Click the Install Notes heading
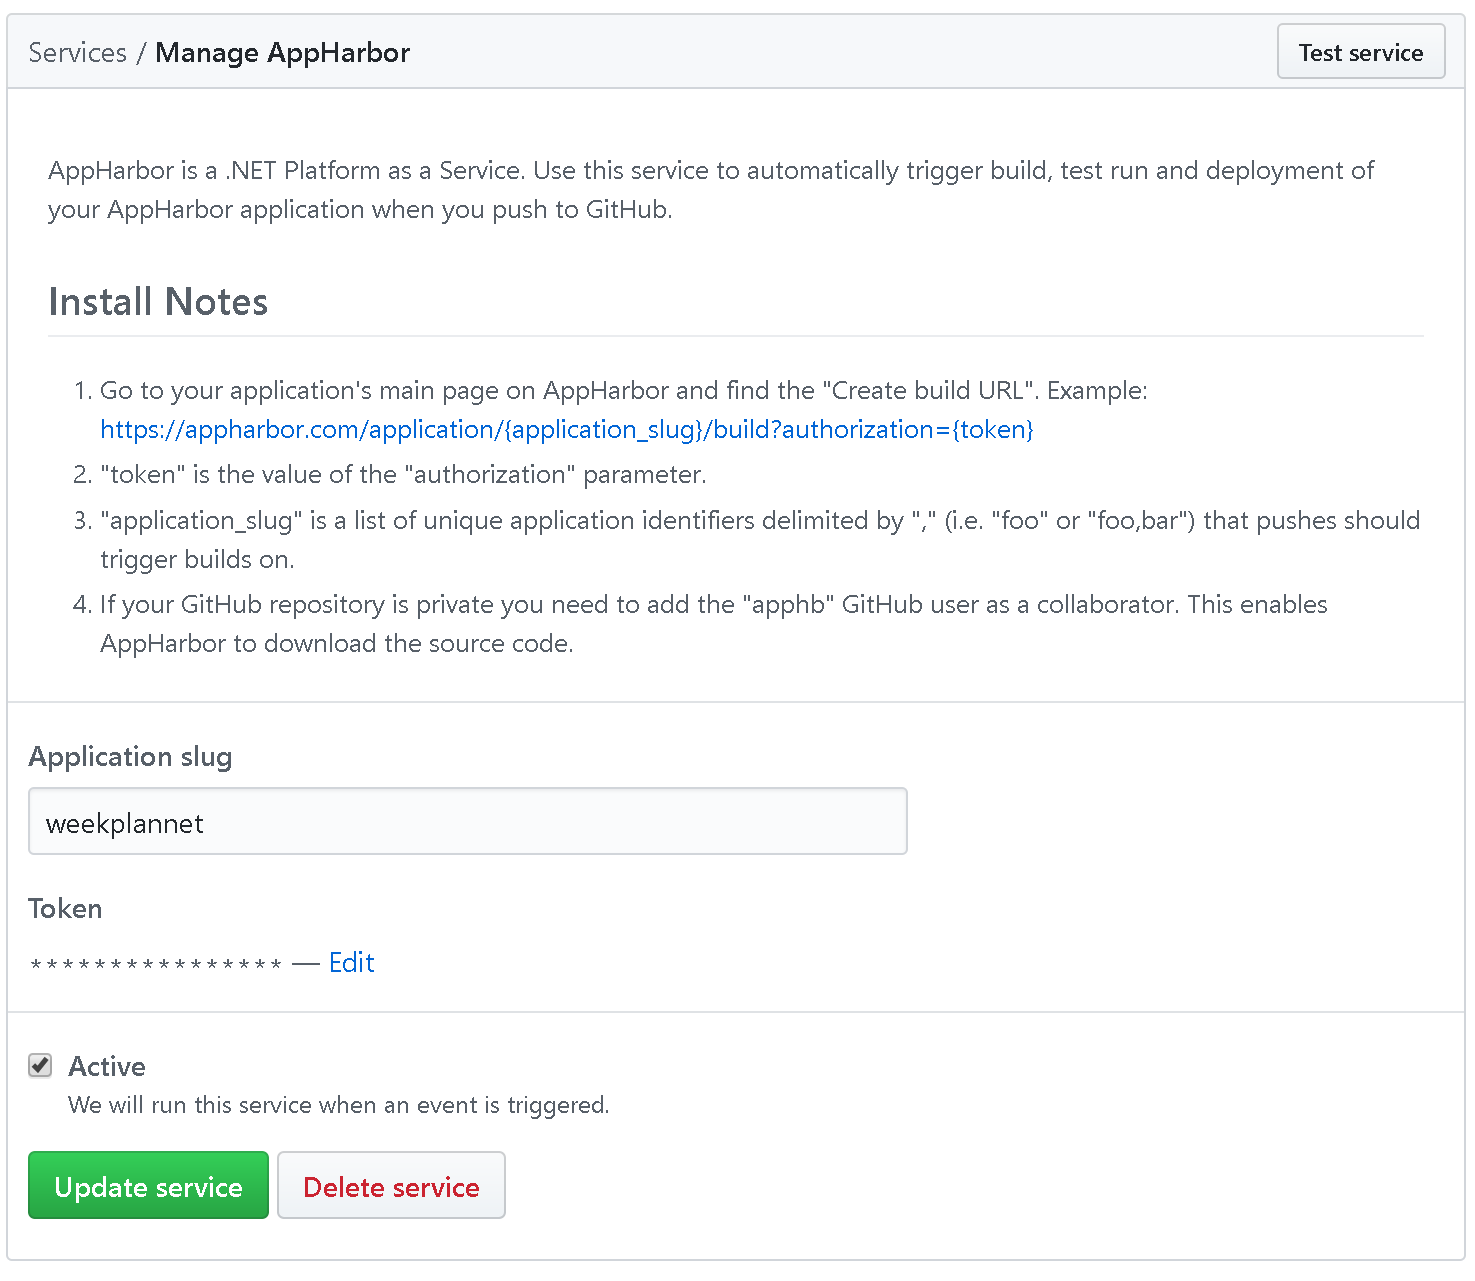This screenshot has height=1281, width=1475. click(158, 302)
